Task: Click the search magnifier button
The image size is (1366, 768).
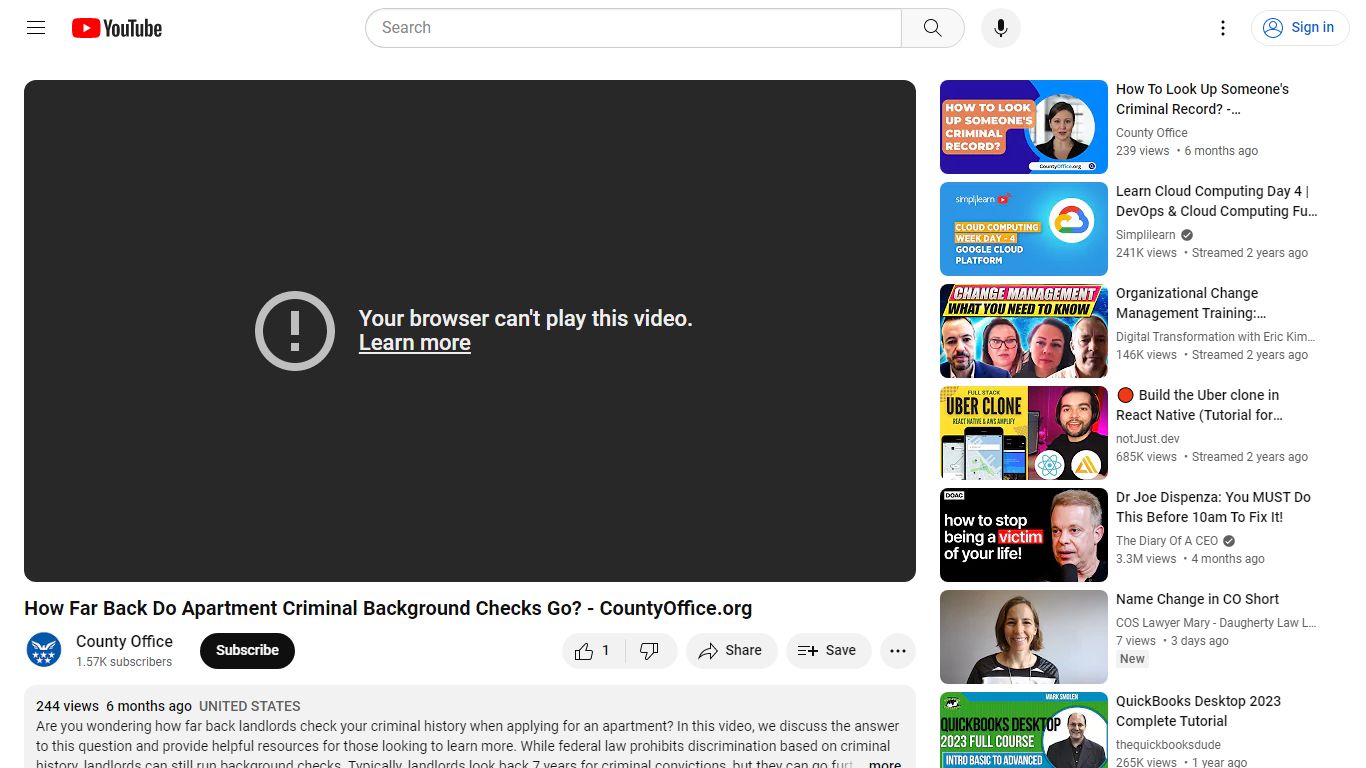Action: [932, 28]
